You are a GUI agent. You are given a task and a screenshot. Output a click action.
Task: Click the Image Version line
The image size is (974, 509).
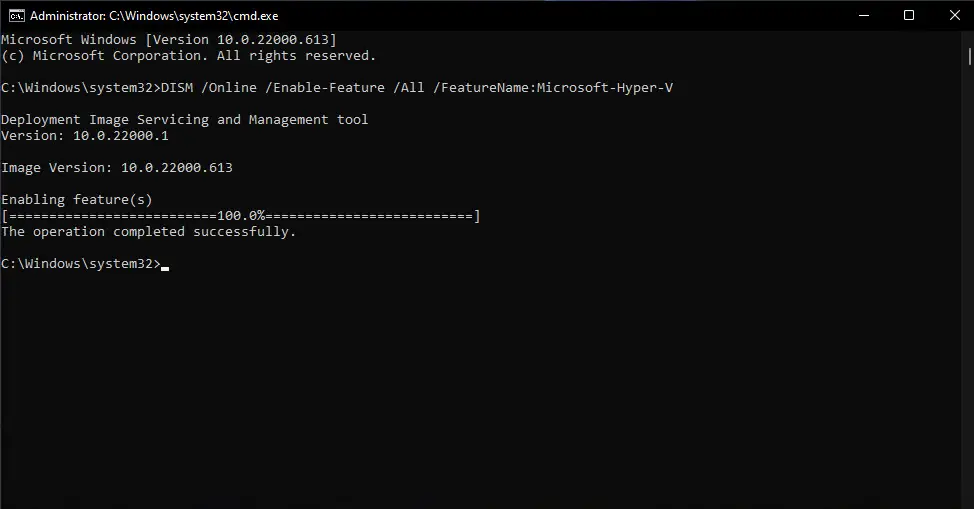coord(117,168)
